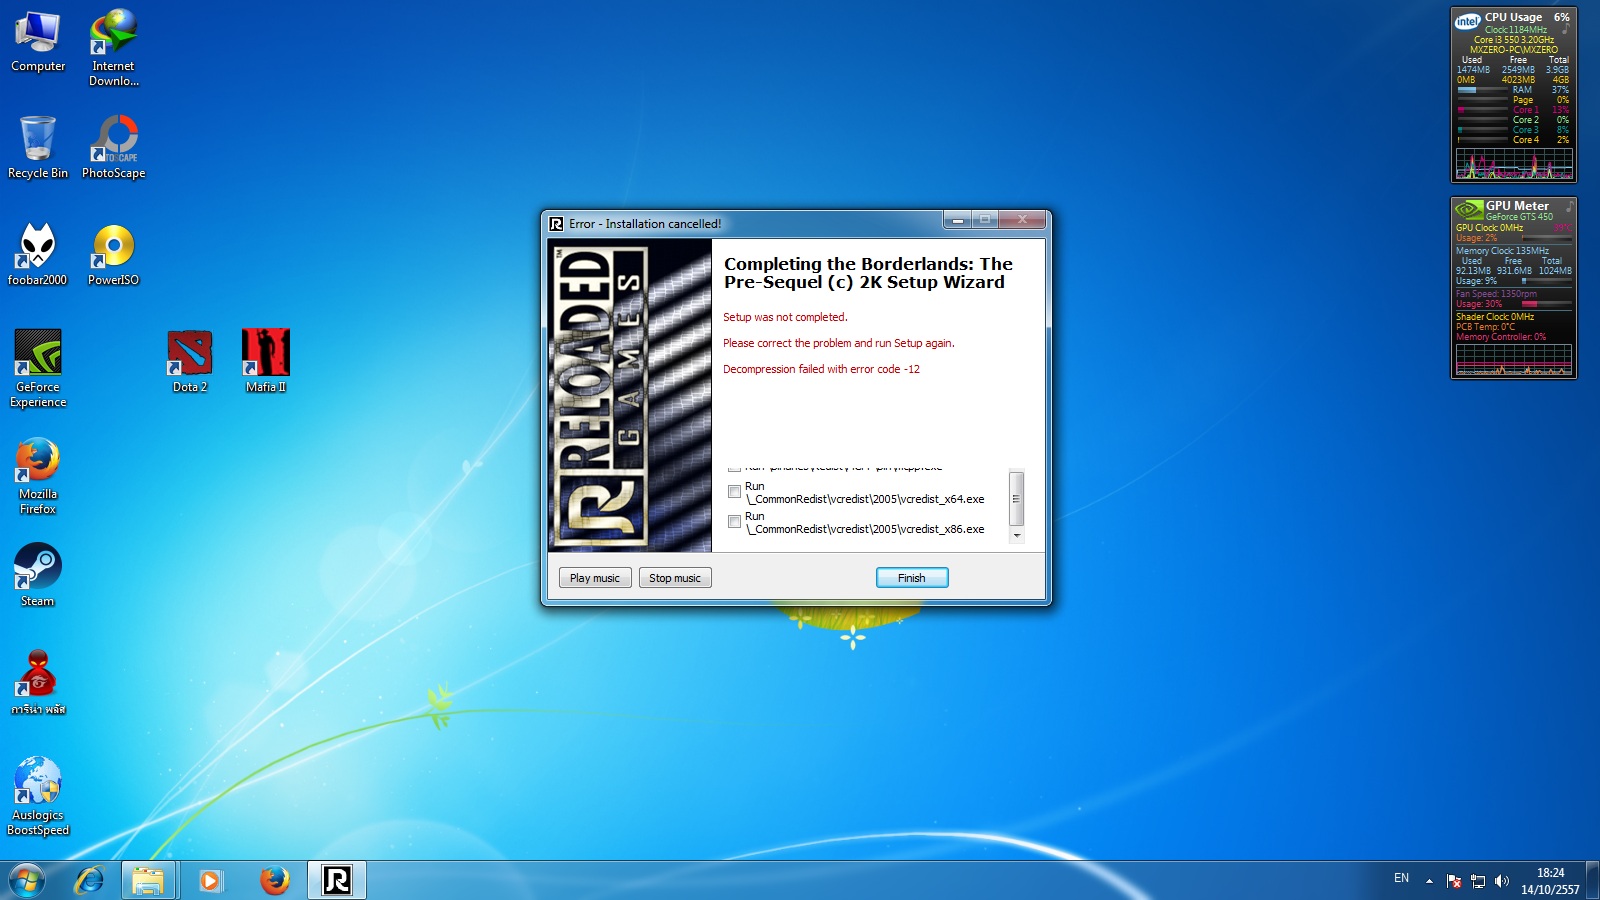The width and height of the screenshot is (1600, 900).
Task: Open the EN input language selector
Action: pyautogui.click(x=1401, y=878)
